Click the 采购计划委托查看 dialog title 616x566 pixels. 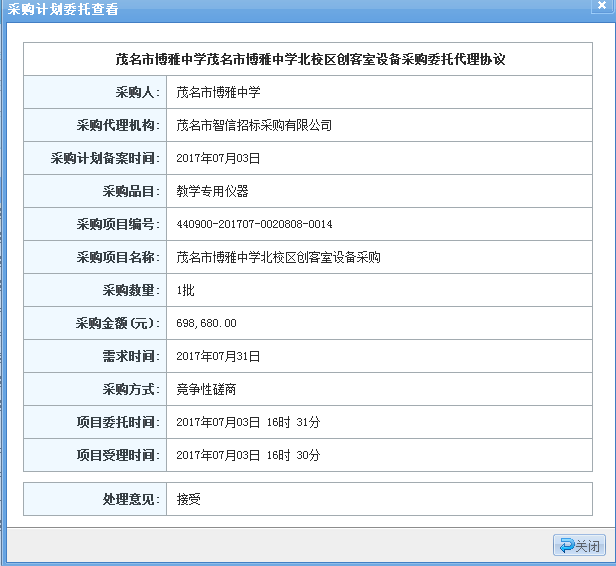click(x=63, y=9)
